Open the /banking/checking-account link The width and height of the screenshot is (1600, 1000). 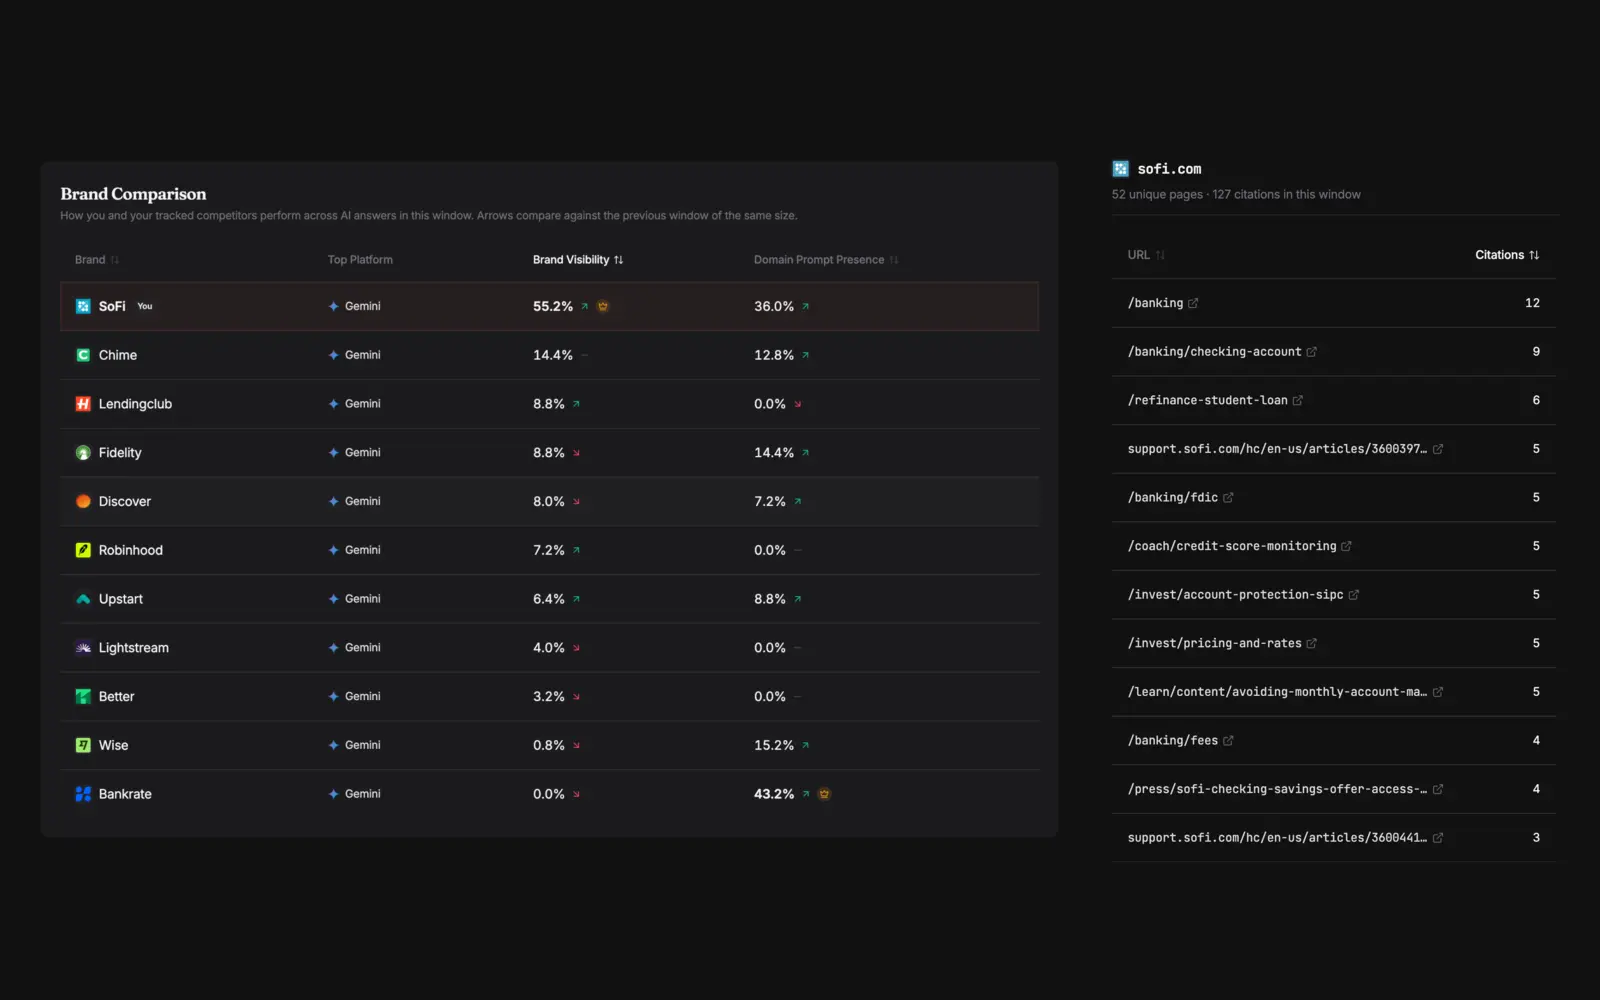pos(1214,352)
